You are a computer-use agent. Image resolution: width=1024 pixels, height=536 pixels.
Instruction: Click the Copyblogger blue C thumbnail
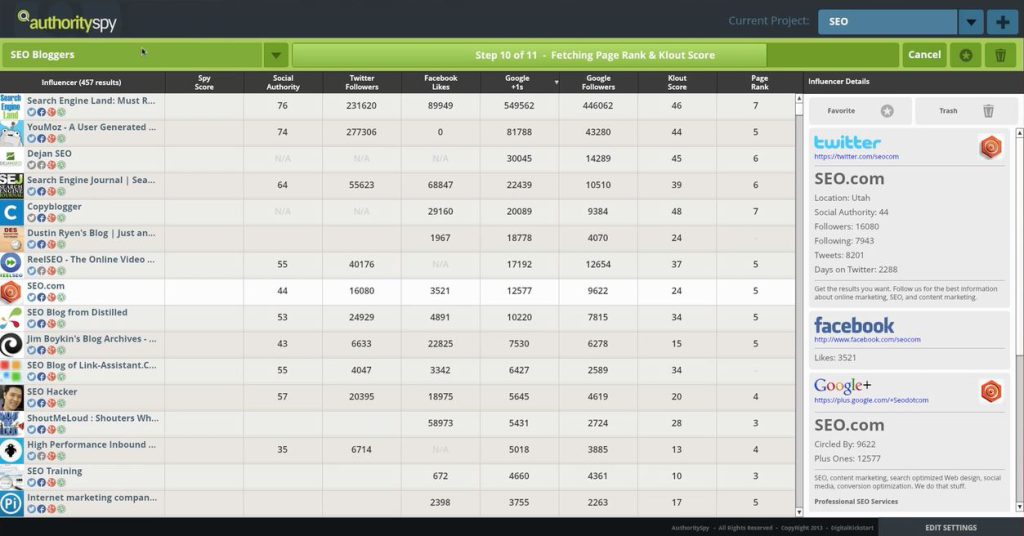click(x=11, y=212)
